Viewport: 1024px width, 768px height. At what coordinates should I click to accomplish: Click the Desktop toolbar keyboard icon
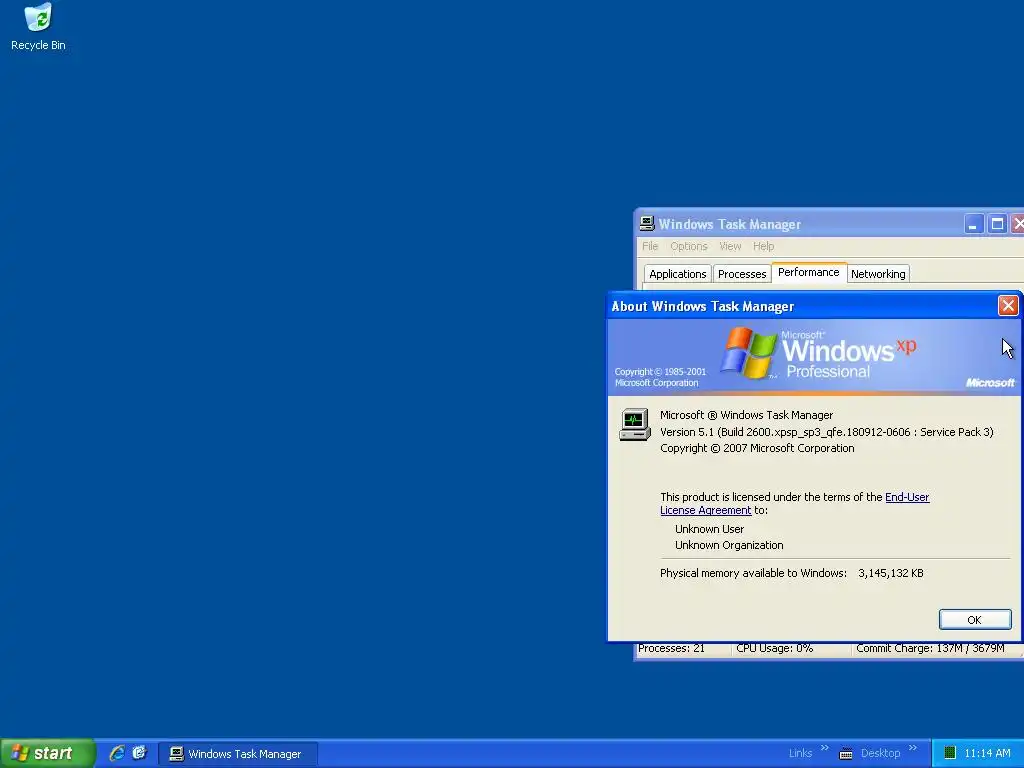(x=846, y=754)
